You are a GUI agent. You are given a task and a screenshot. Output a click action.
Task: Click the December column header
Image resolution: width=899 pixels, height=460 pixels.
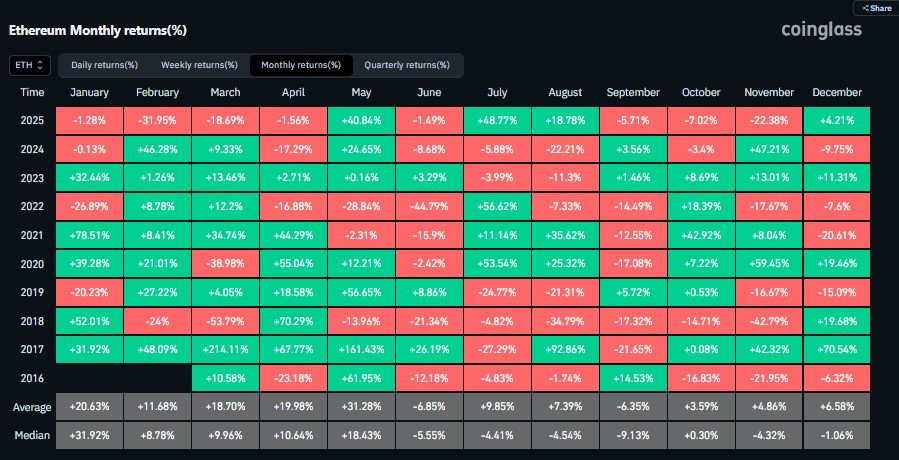coord(837,92)
